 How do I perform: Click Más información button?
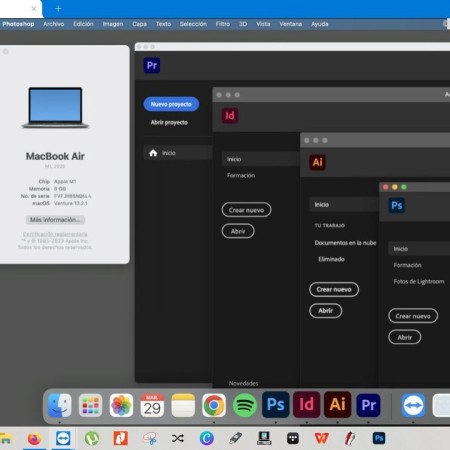click(55, 220)
